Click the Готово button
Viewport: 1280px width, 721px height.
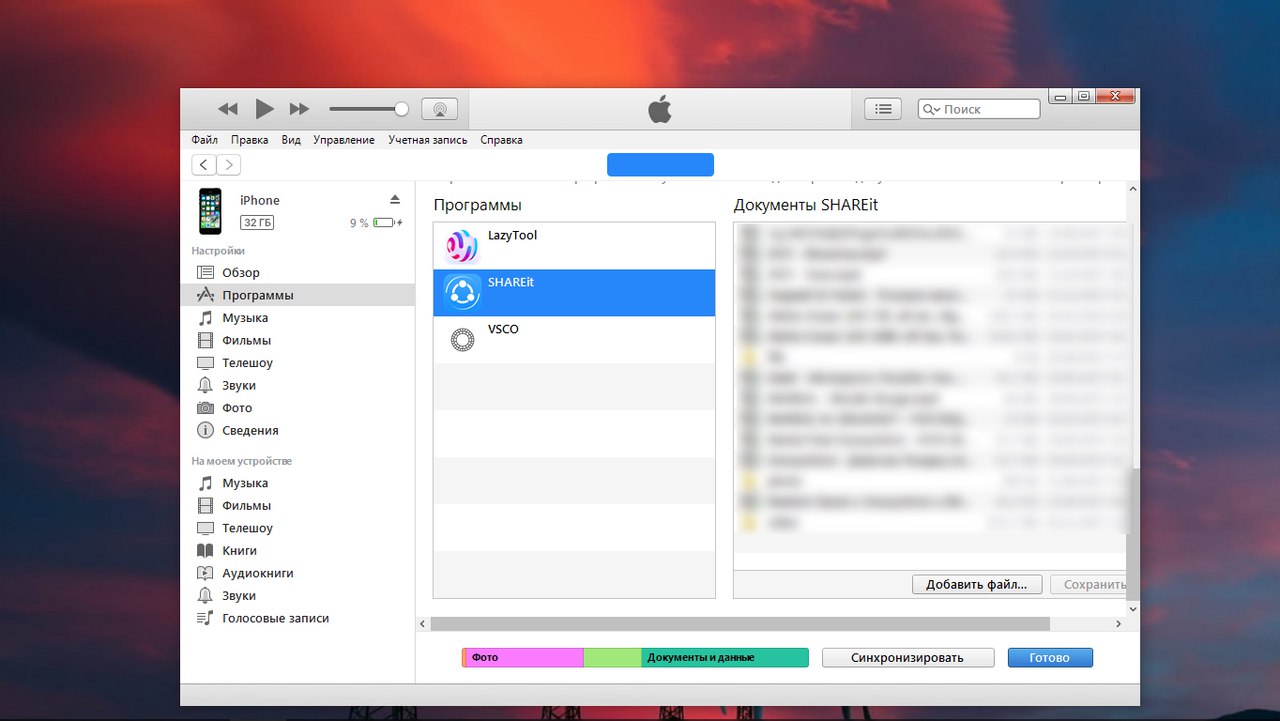click(1050, 658)
